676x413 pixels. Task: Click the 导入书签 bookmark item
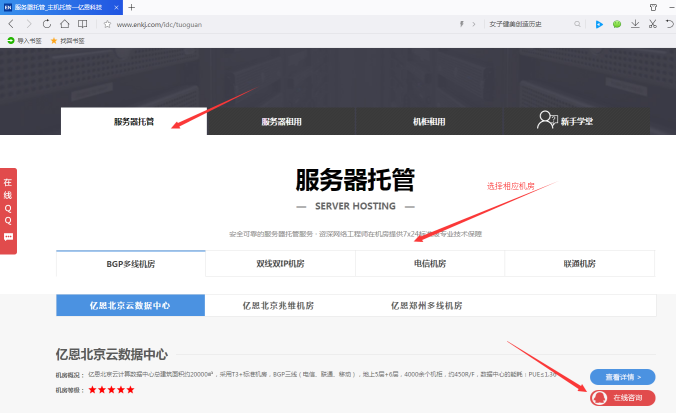coord(25,41)
